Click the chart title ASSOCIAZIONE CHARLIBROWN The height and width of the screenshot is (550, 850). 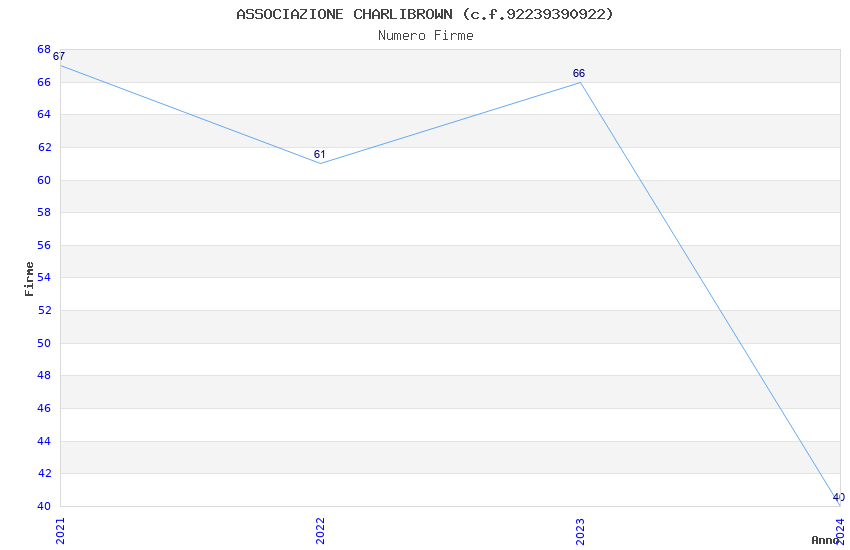[x=424, y=14]
